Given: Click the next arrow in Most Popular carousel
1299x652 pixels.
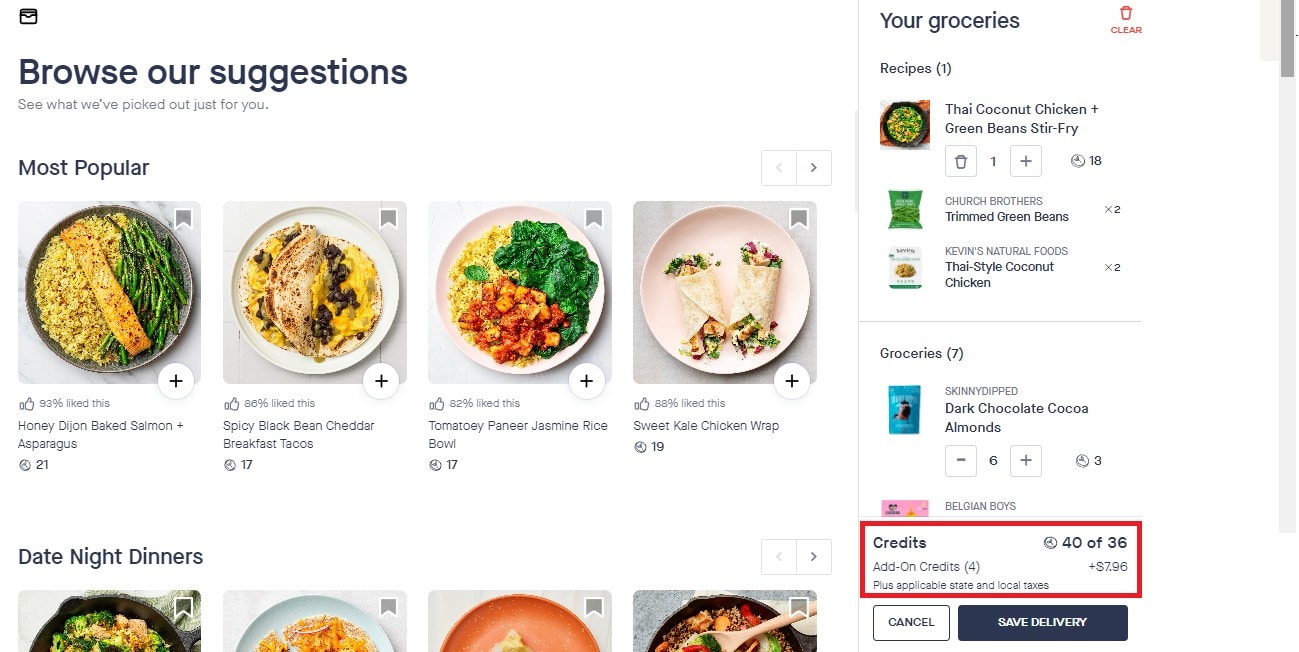Looking at the screenshot, I should [x=814, y=167].
